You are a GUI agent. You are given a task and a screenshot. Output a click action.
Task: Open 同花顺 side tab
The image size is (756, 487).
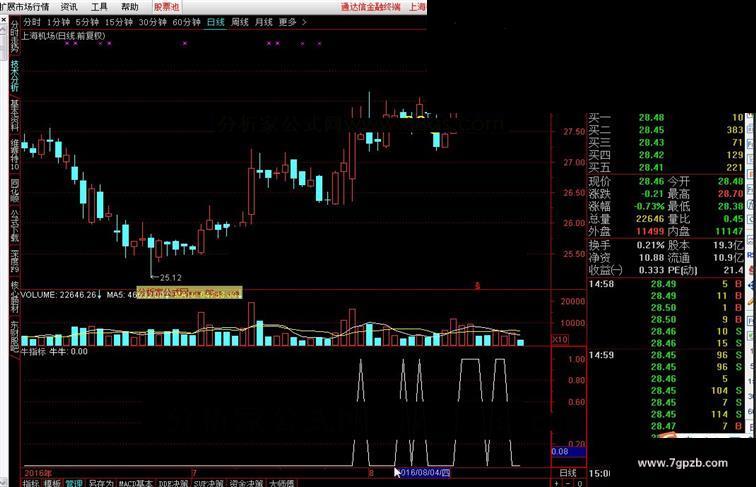(14, 190)
